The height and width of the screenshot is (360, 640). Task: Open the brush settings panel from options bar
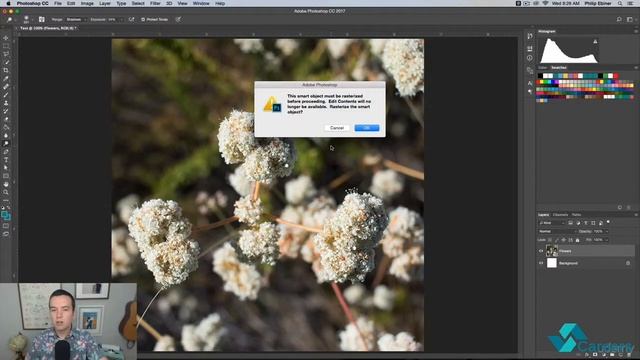pyautogui.click(x=42, y=19)
